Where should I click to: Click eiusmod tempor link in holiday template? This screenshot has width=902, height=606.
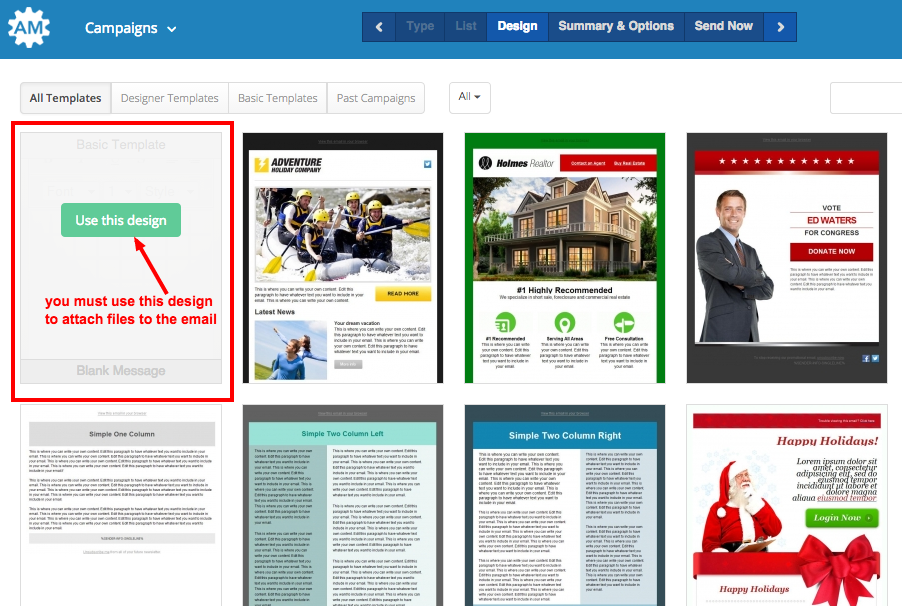point(847,498)
